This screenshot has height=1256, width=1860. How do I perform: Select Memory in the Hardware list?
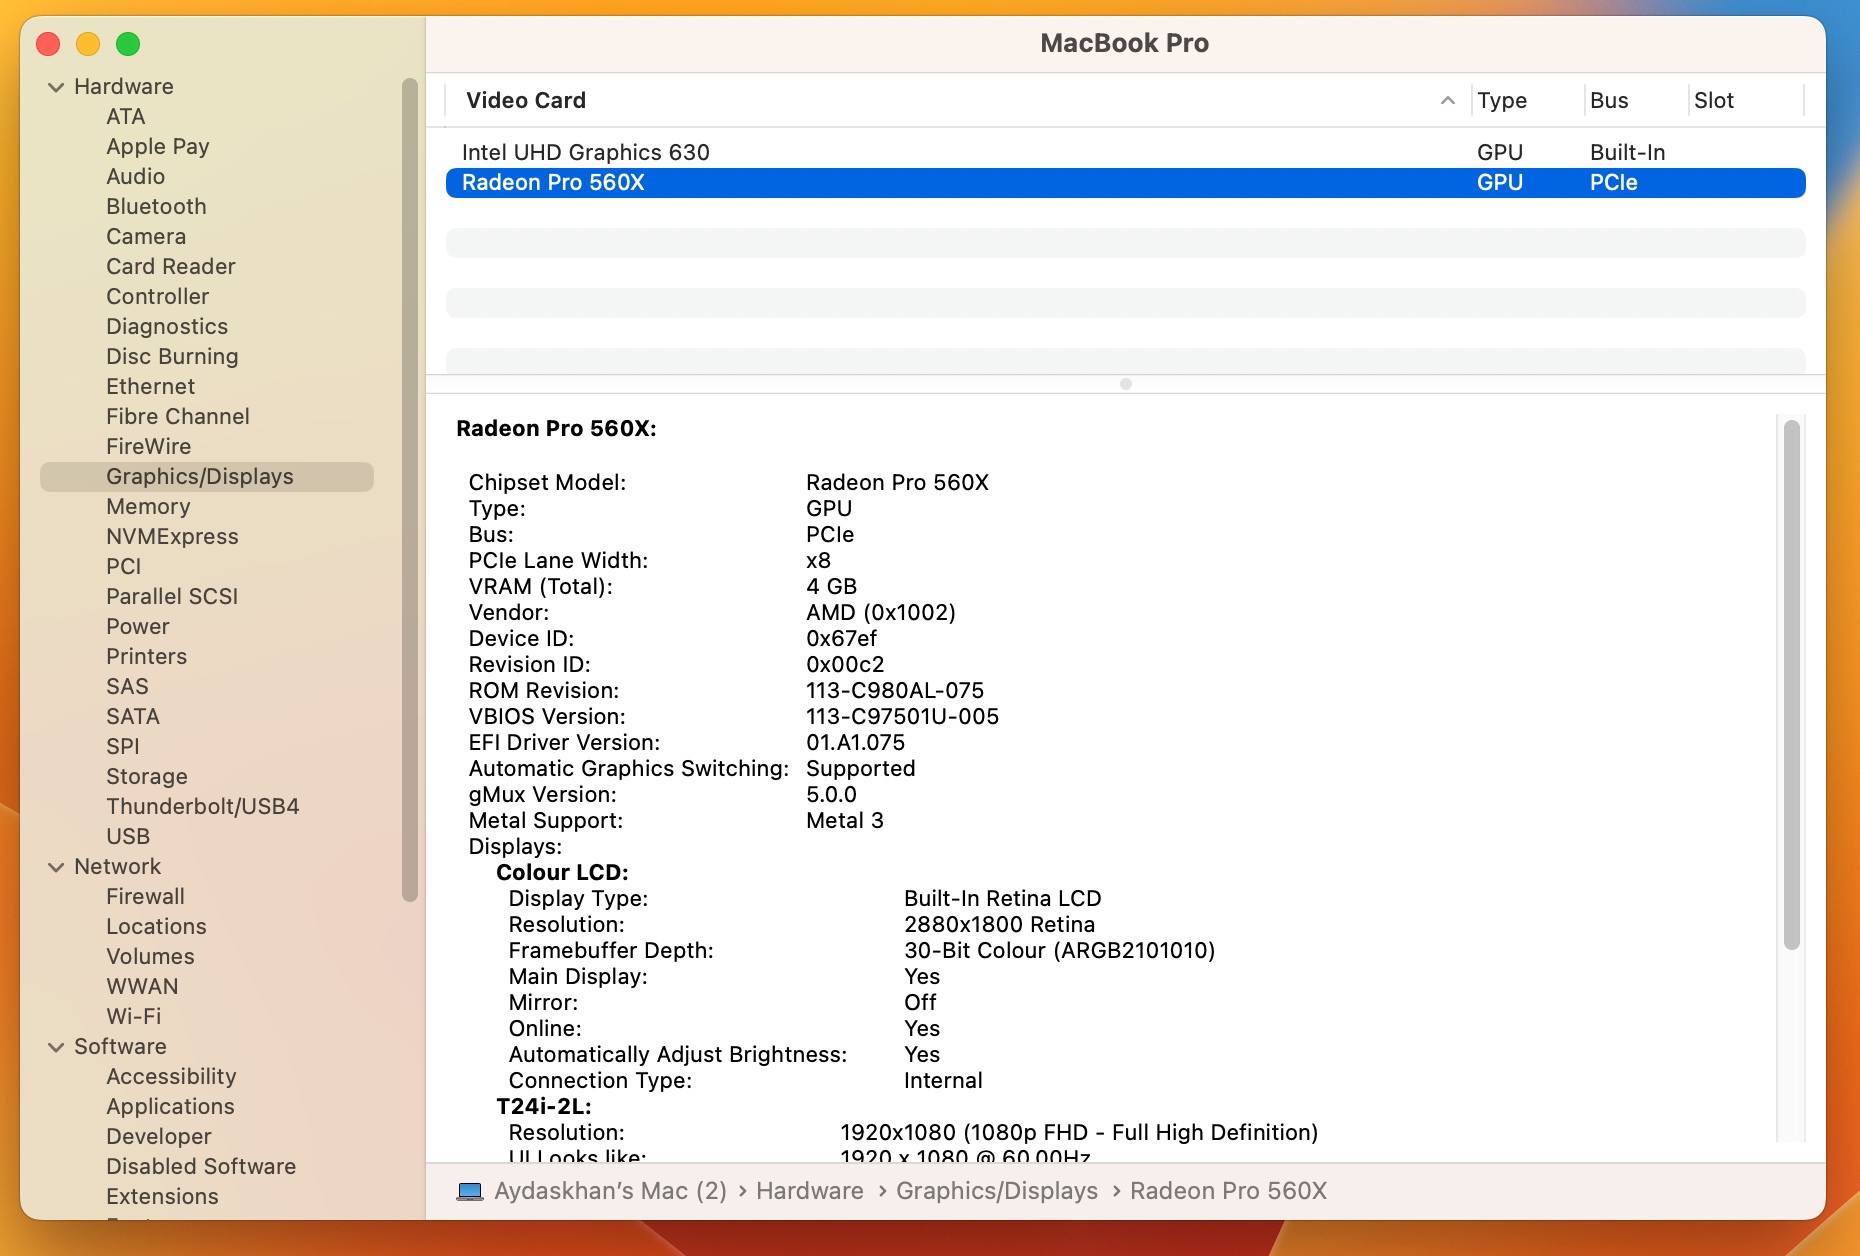[148, 506]
